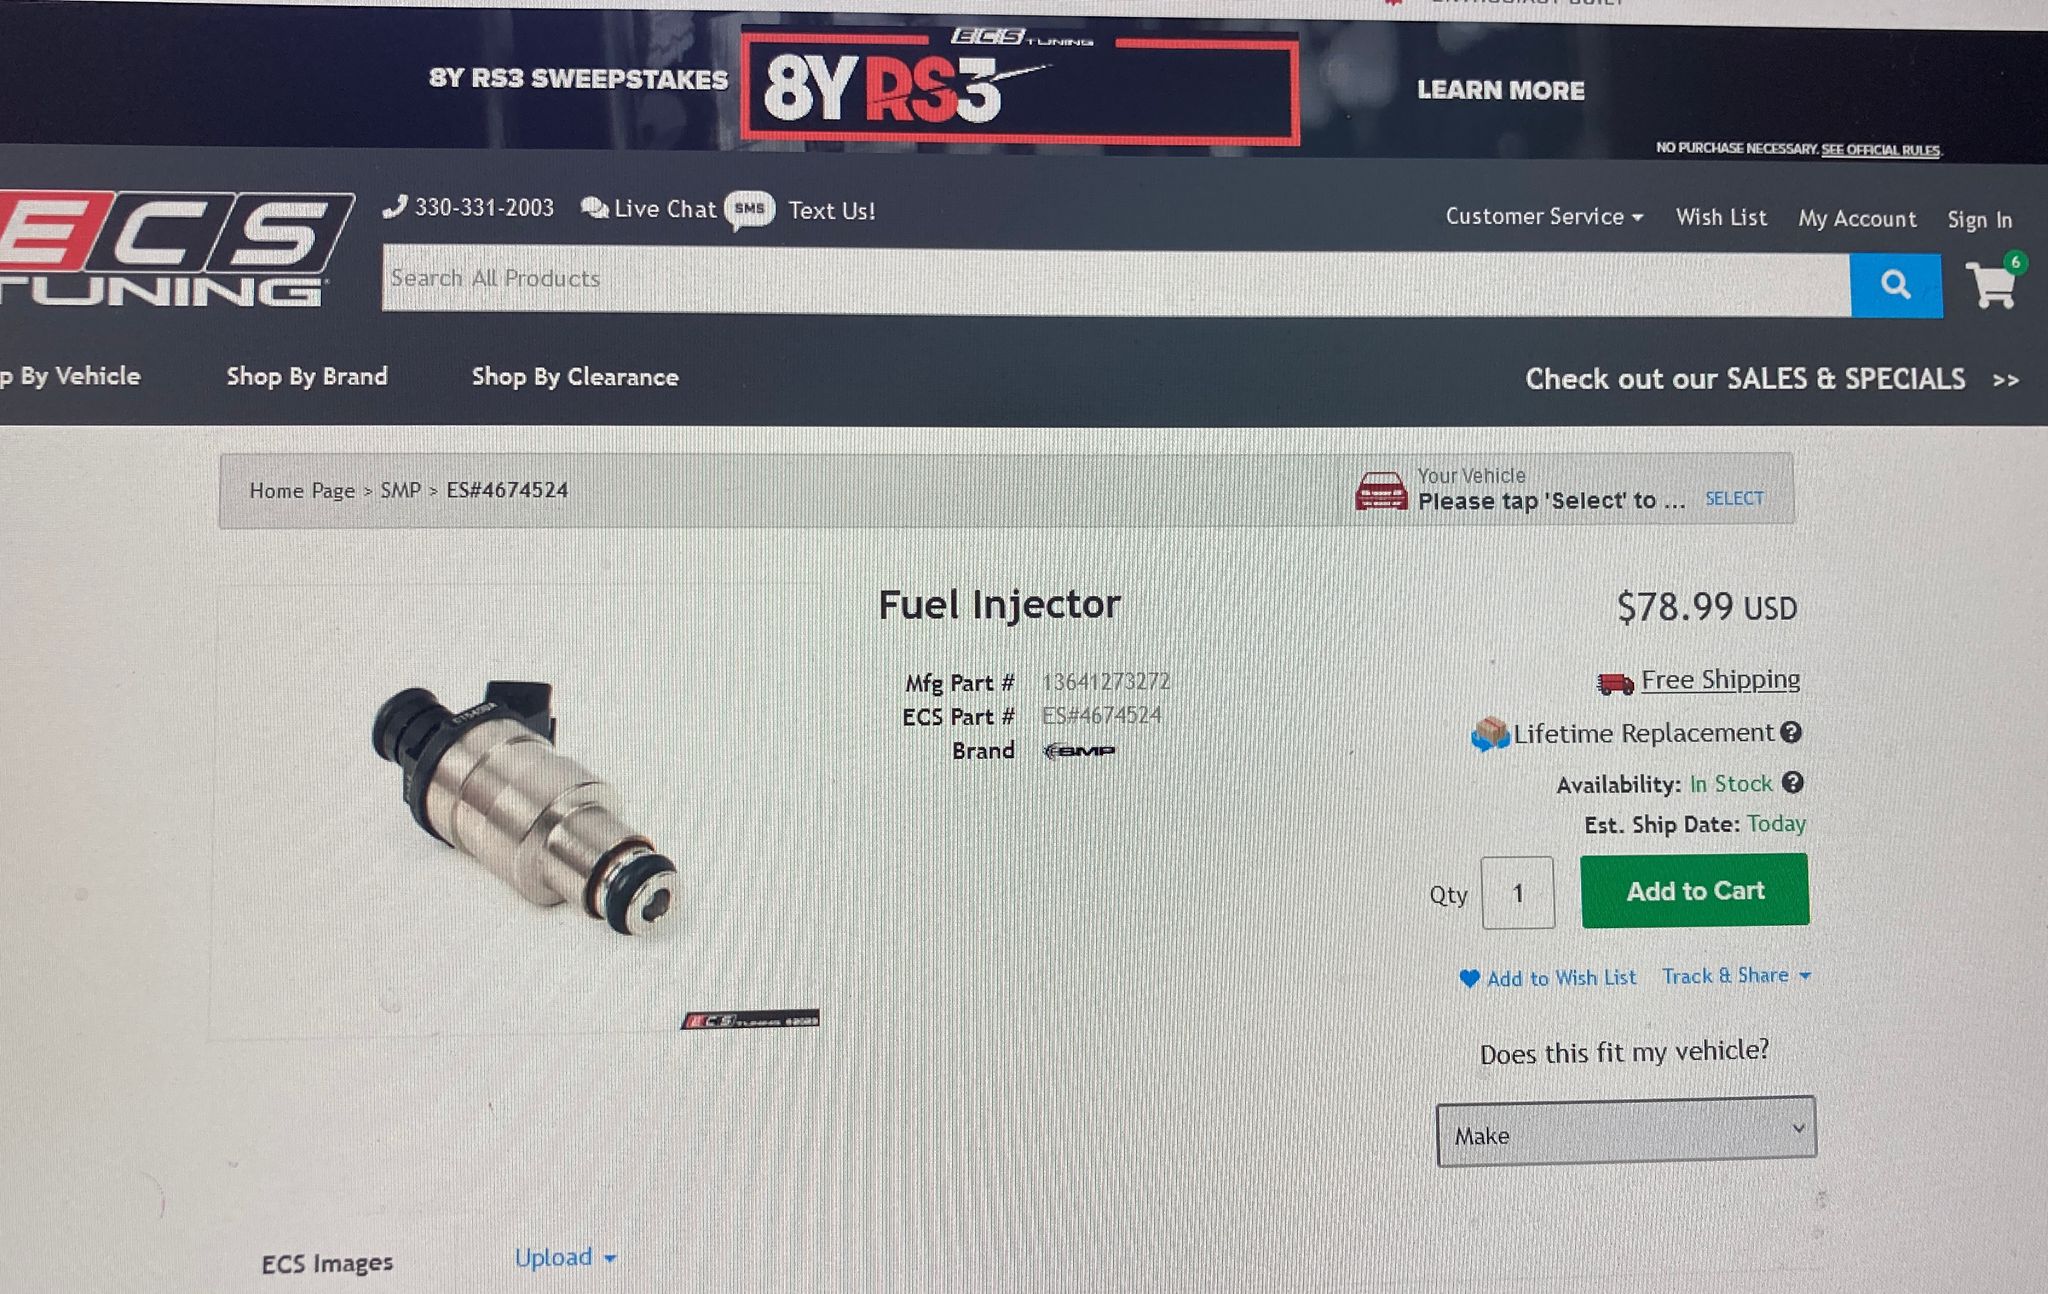Click the Live Chat speech bubbles icon
Screen dimensions: 2048x1294
point(595,208)
